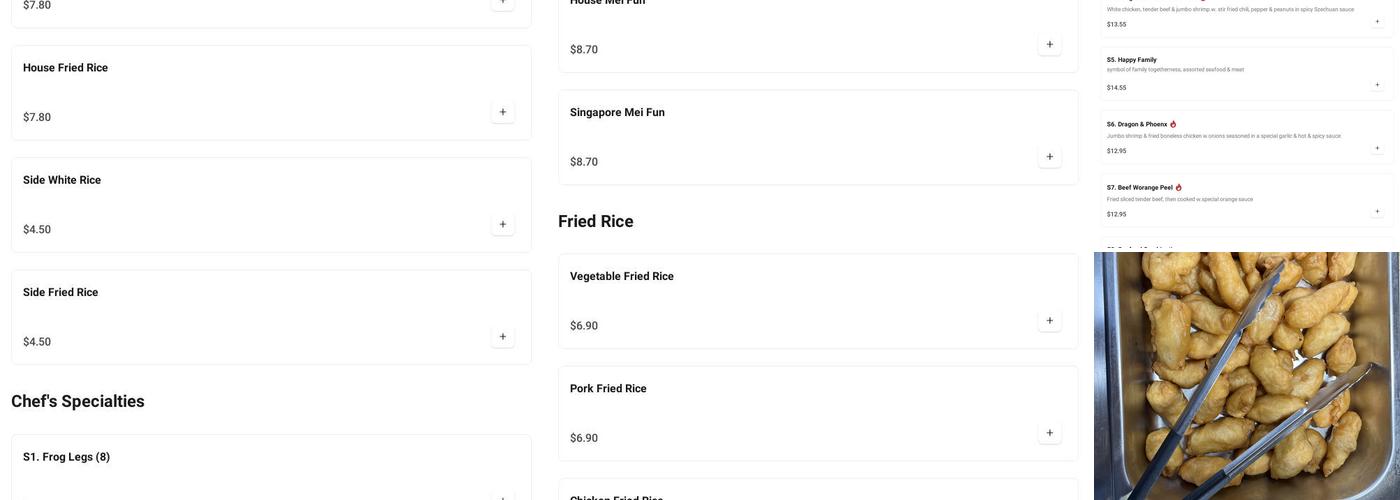Select the Singapore Mei Fun item title
Image resolution: width=1400 pixels, height=500 pixels.
click(x=617, y=112)
